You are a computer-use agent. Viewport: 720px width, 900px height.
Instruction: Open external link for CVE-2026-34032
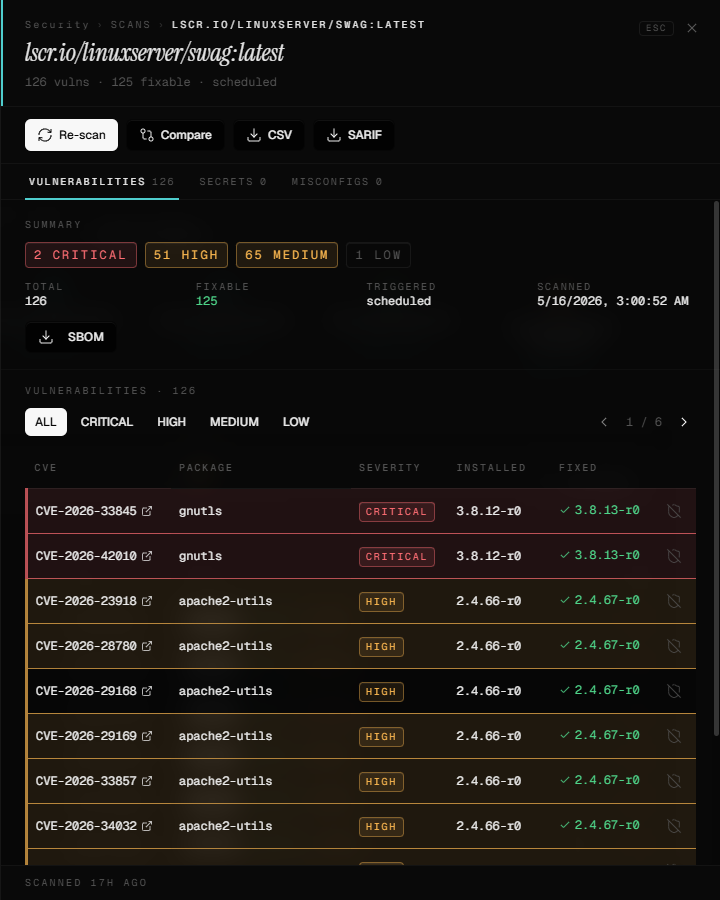(147, 825)
